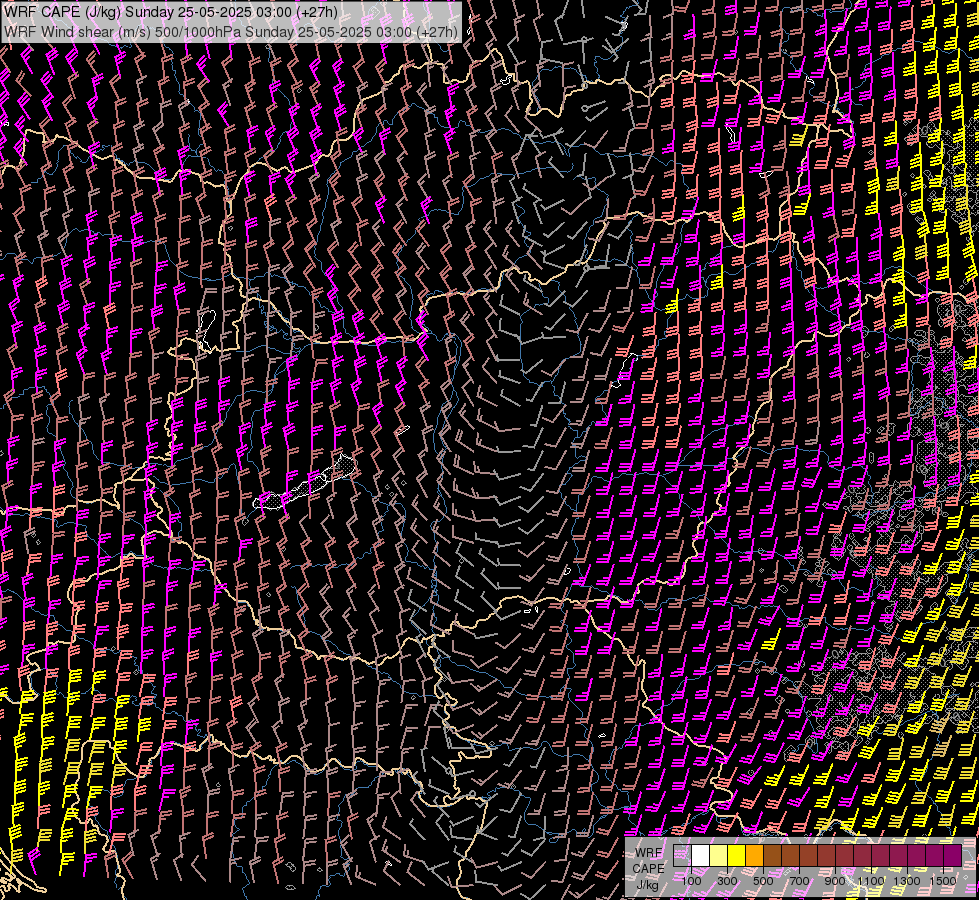
Task: Select the bright yellow CAPE legend swatch
Action: click(736, 855)
